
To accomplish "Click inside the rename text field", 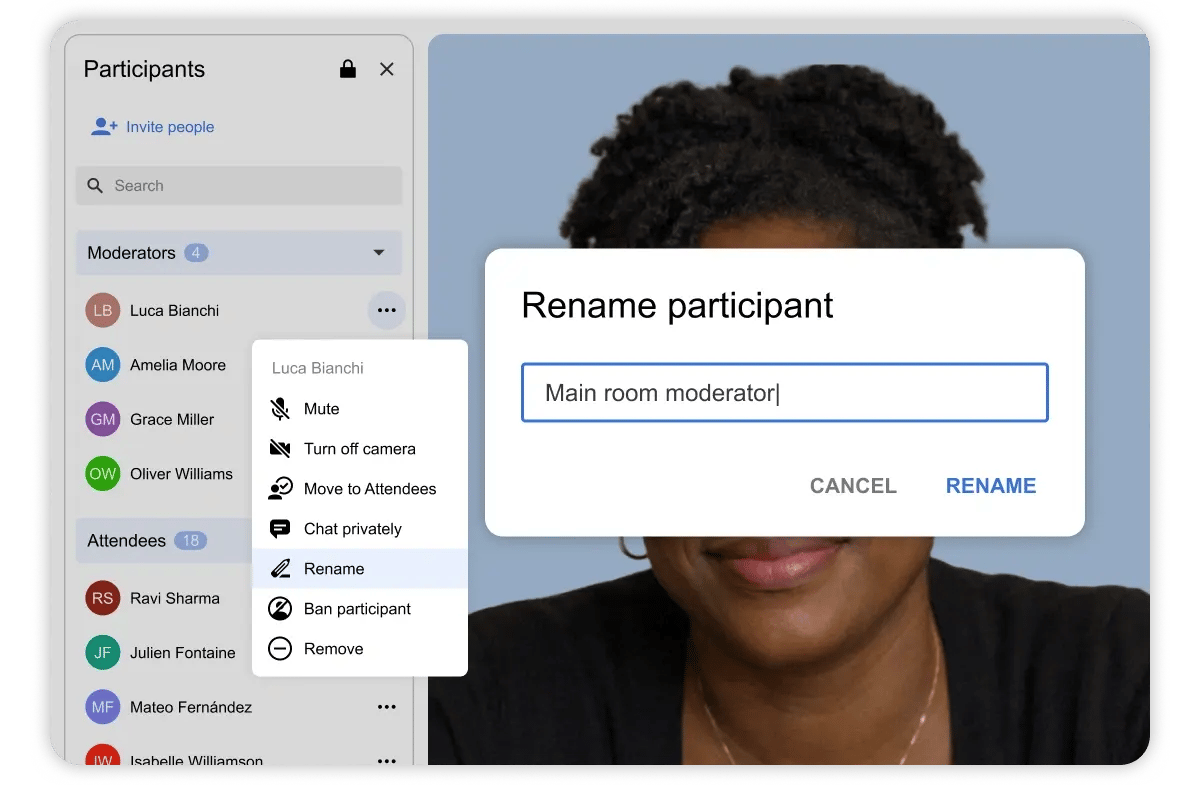I will click(x=785, y=393).
